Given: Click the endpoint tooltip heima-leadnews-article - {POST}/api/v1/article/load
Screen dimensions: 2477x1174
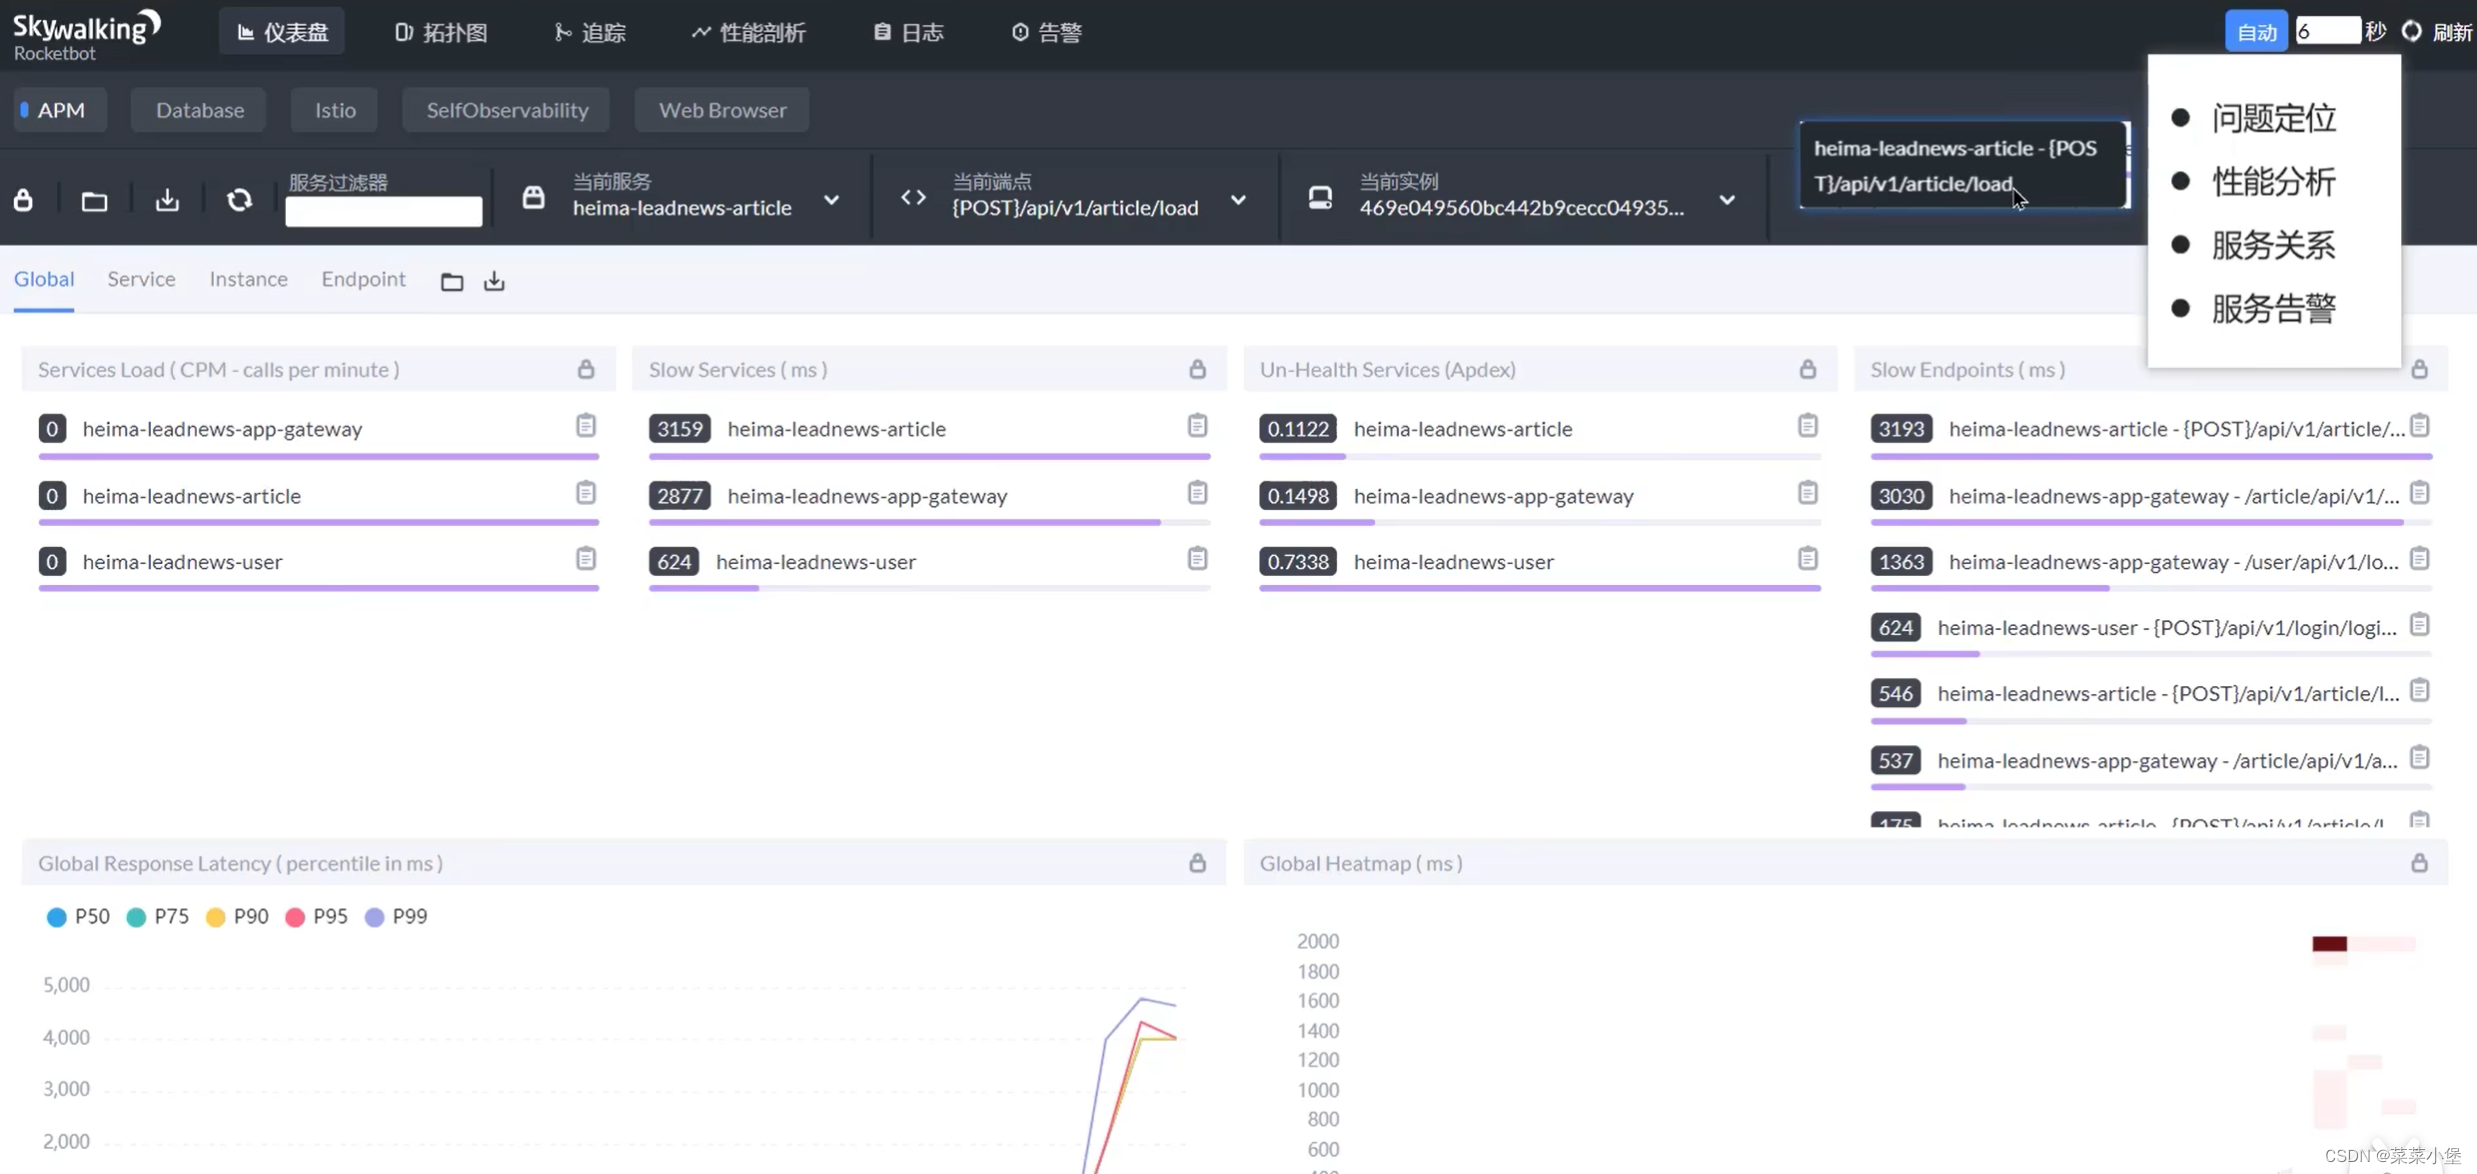Looking at the screenshot, I should pyautogui.click(x=1964, y=165).
